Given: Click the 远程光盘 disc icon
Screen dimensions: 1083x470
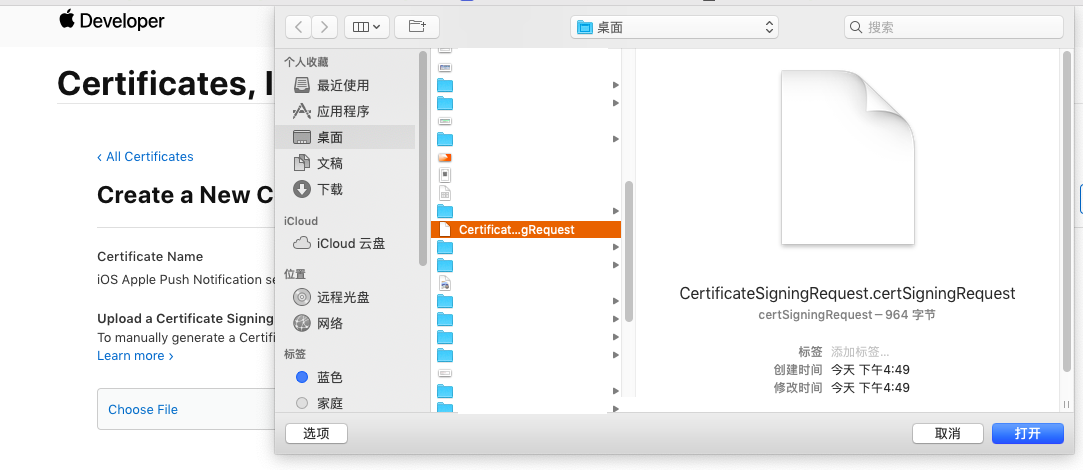Looking at the screenshot, I should tap(302, 297).
